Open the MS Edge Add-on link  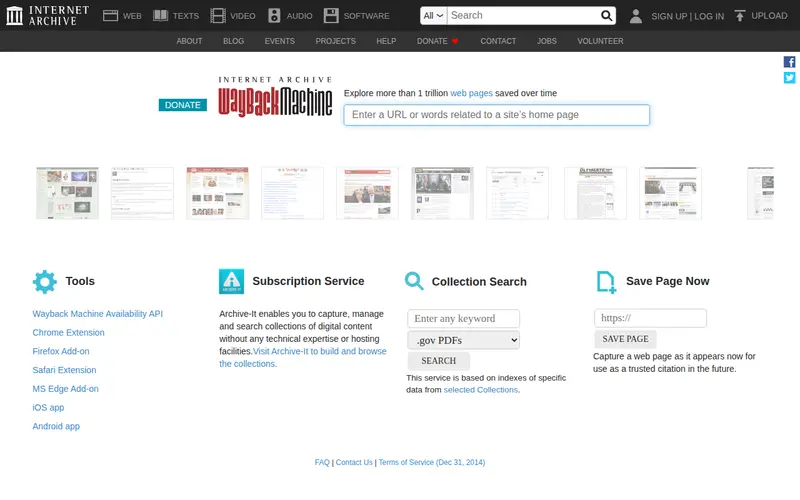(65, 389)
